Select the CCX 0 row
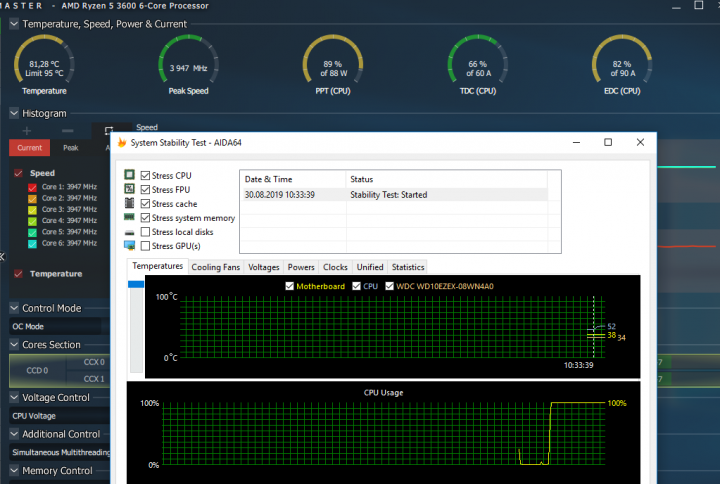 tap(89, 362)
